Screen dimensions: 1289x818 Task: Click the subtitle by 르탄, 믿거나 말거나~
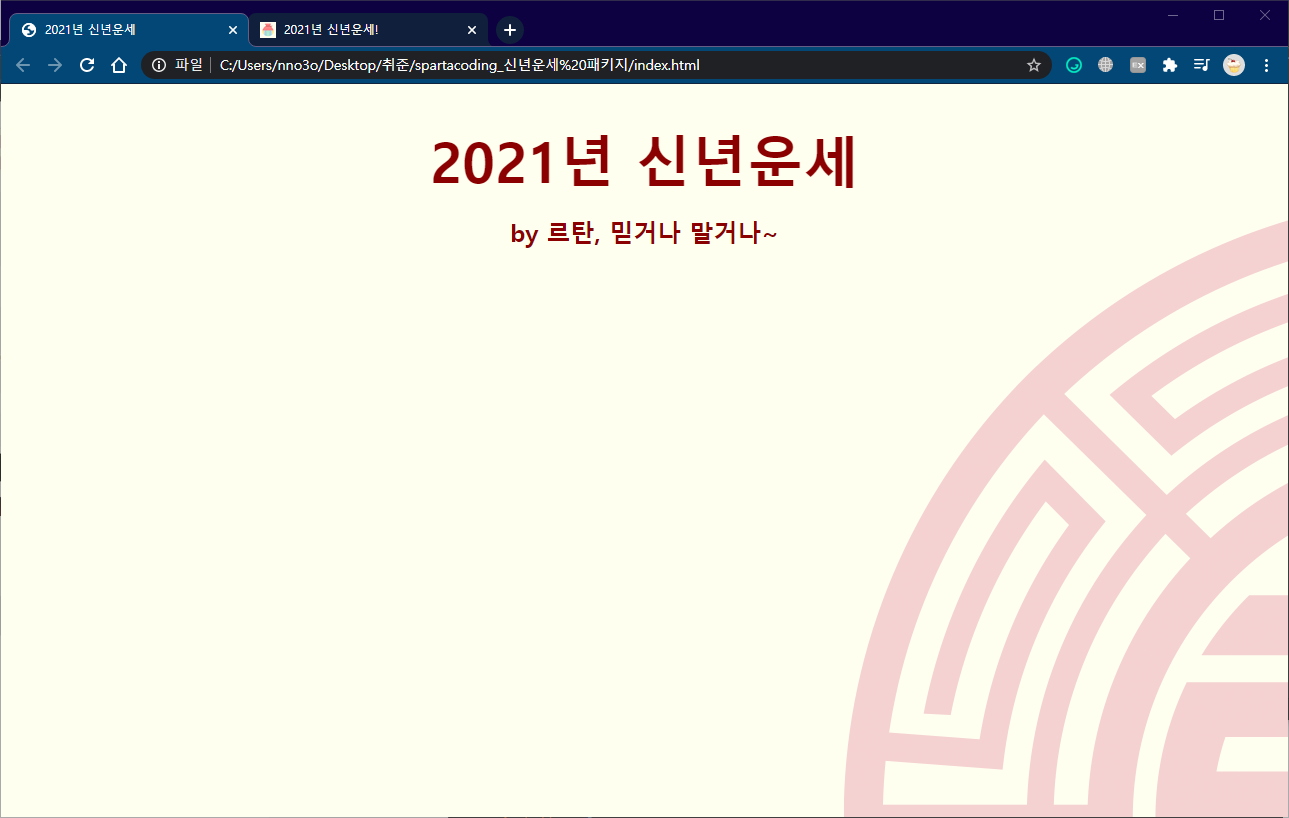pos(644,234)
